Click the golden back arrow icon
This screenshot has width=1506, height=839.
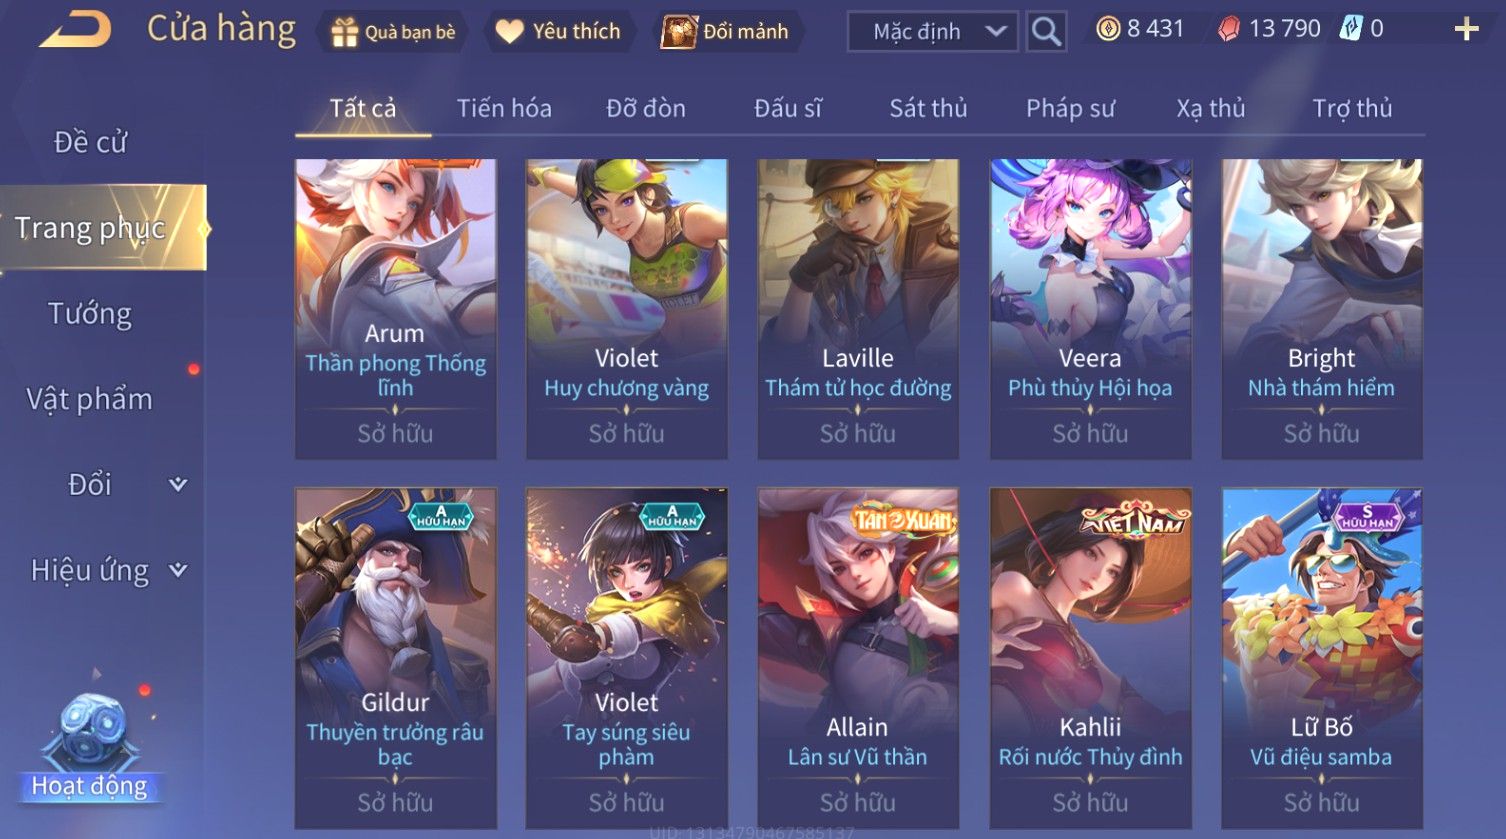(75, 30)
